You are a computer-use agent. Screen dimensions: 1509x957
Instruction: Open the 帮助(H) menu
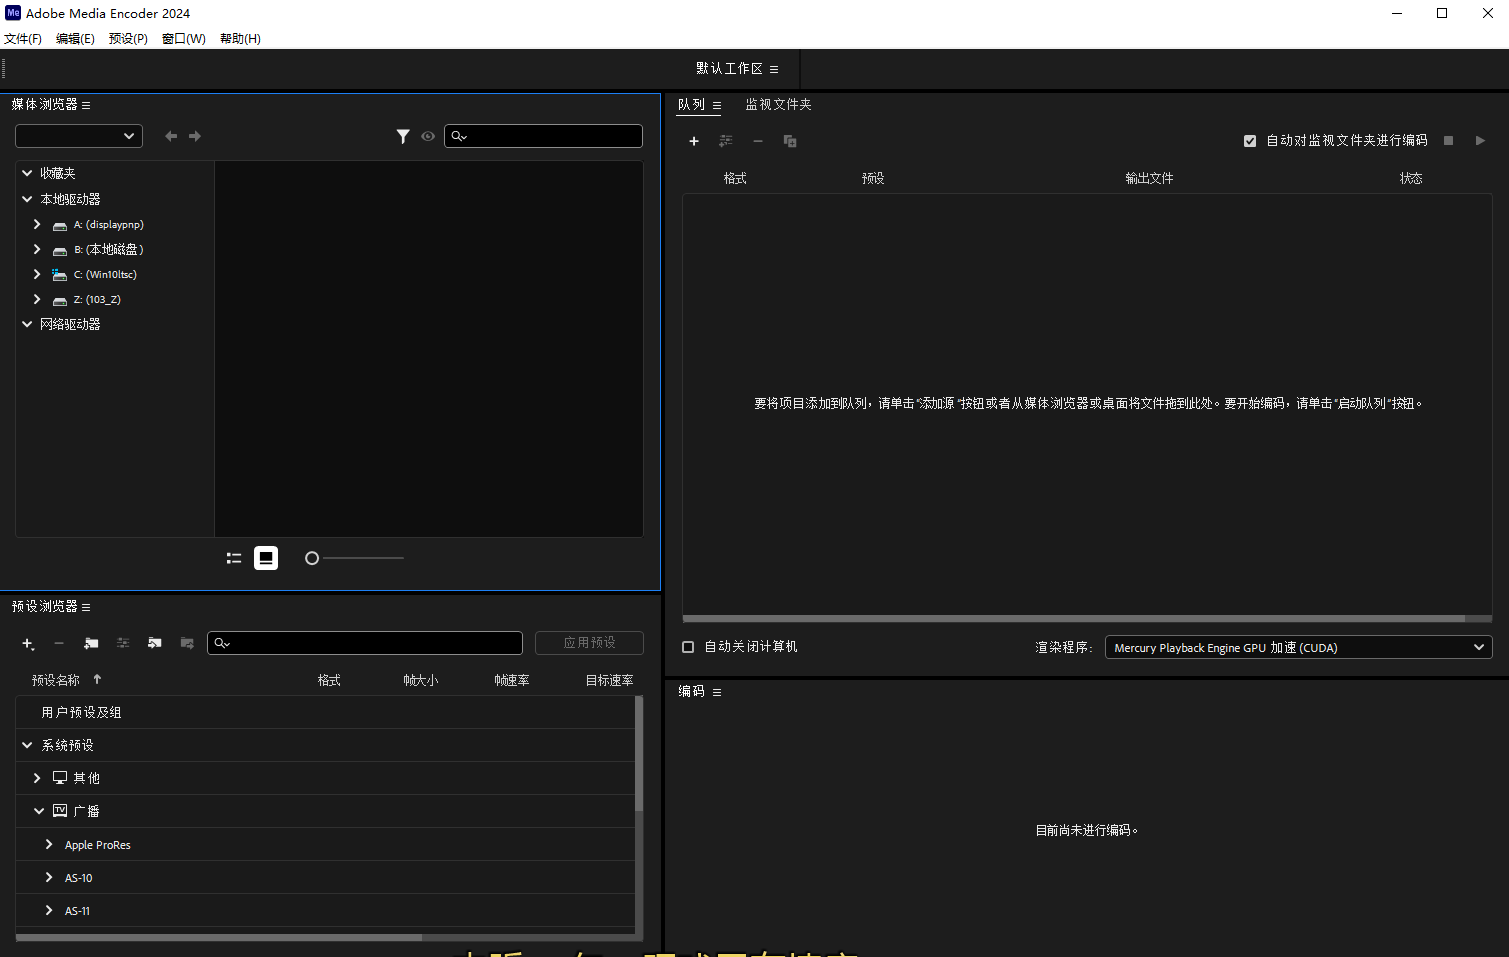pos(240,39)
